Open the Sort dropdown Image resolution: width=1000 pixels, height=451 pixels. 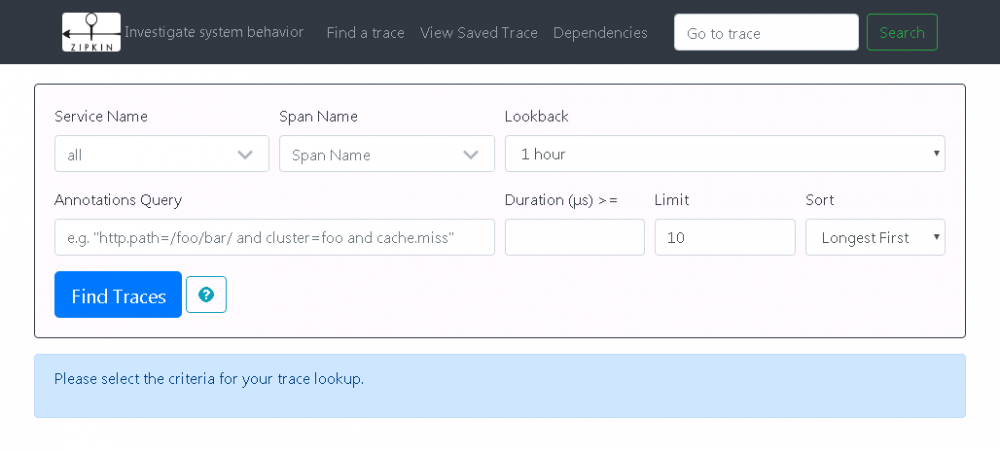875,238
